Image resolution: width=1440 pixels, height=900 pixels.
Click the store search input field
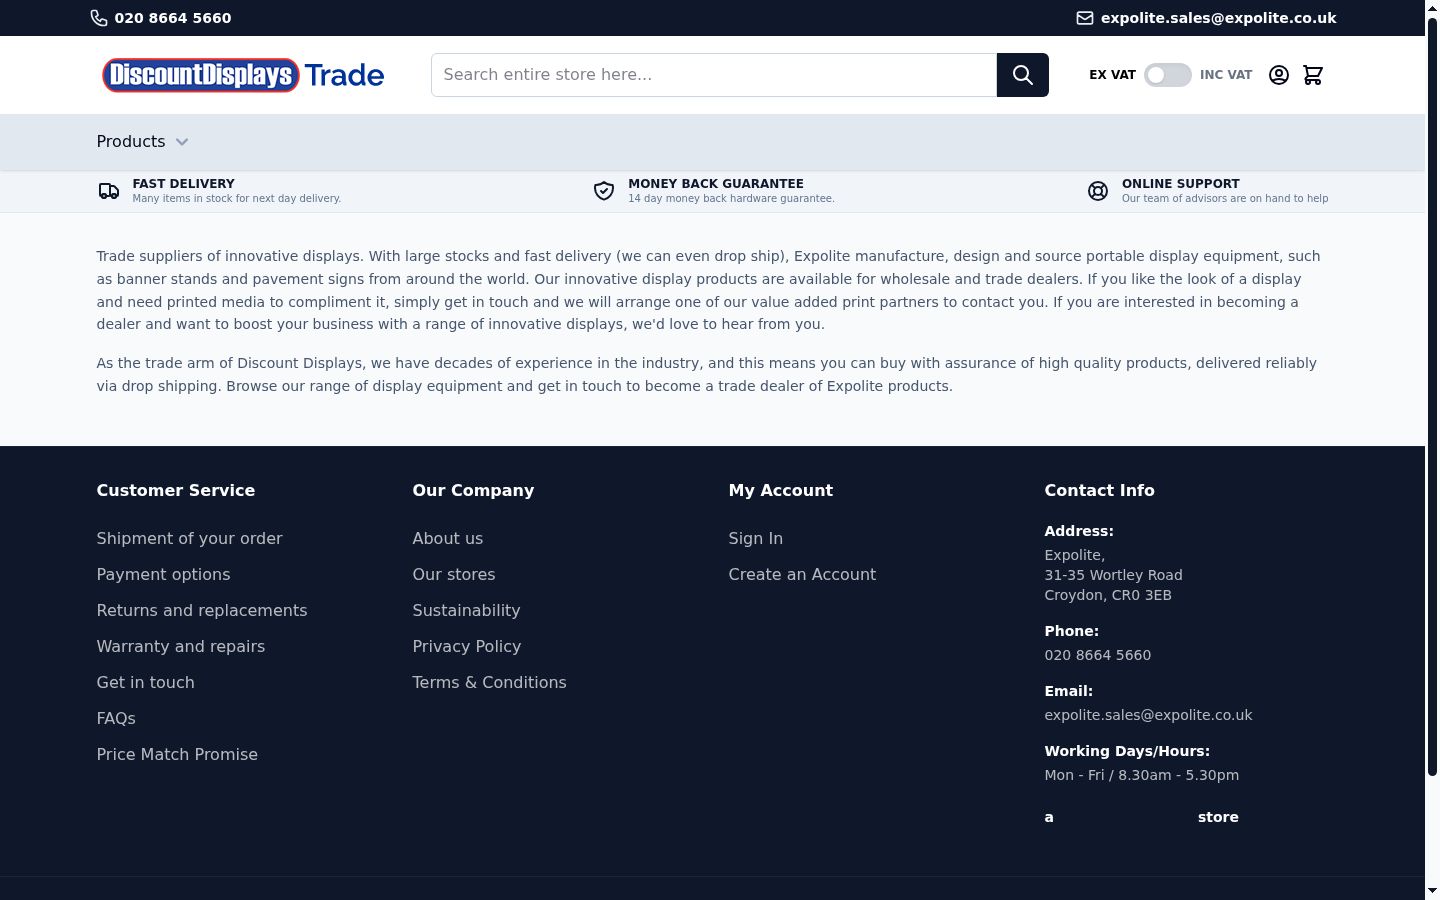pyautogui.click(x=714, y=75)
